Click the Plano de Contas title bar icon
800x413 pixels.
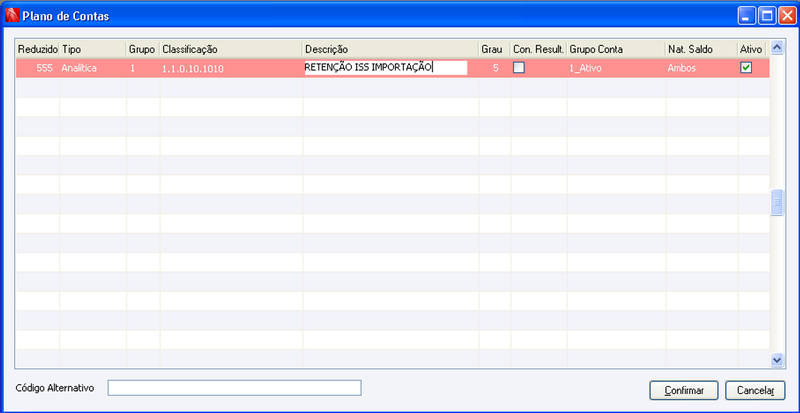[x=12, y=16]
